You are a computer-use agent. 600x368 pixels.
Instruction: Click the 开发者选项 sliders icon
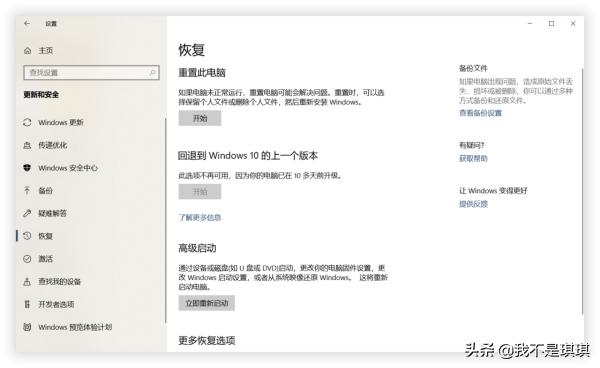coord(27,304)
